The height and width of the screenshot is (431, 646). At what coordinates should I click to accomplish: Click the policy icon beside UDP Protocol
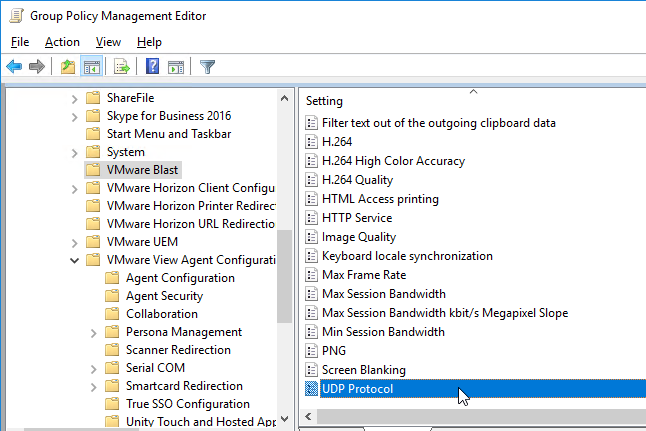coord(311,389)
